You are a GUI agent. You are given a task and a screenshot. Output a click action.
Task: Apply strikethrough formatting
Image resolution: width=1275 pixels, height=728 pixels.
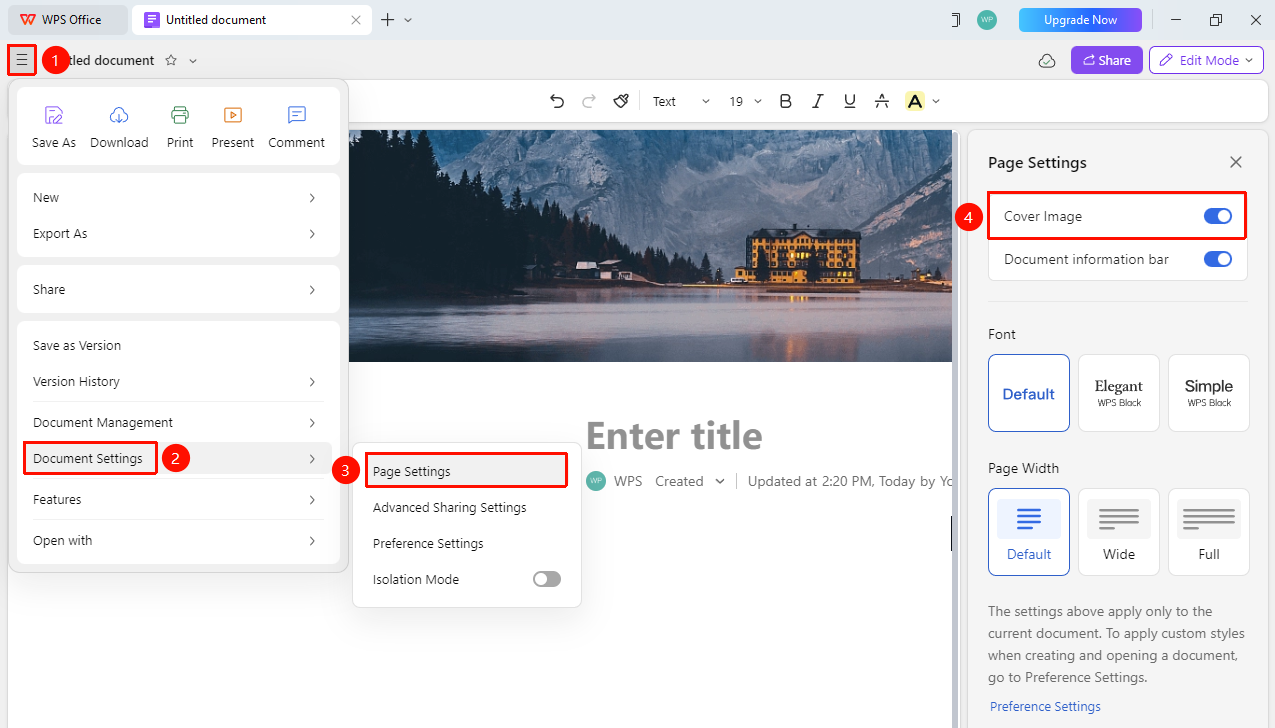click(881, 101)
